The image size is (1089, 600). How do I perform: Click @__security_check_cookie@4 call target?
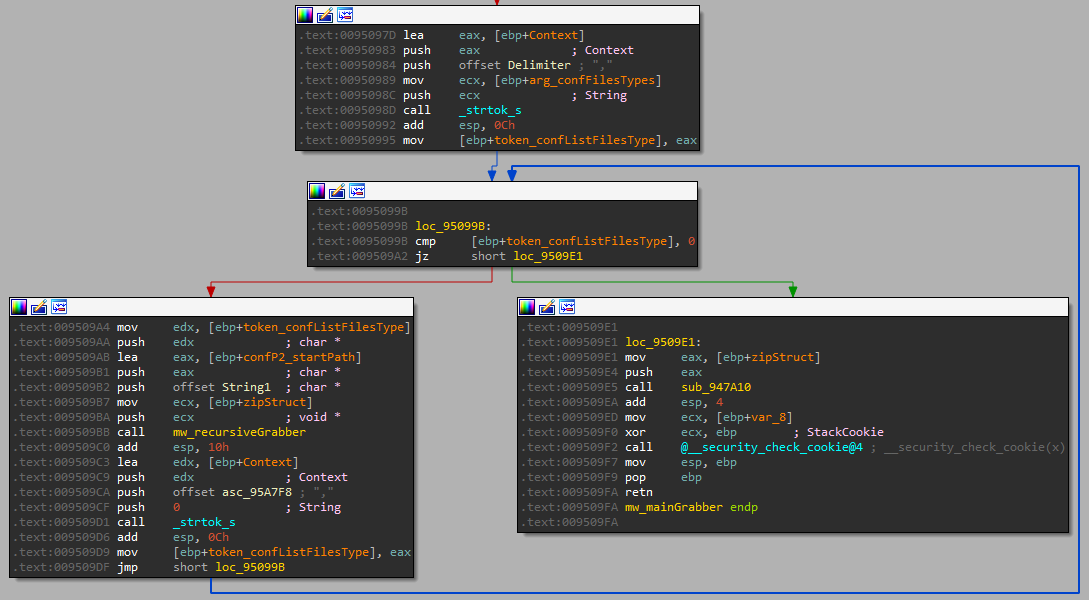click(772, 447)
